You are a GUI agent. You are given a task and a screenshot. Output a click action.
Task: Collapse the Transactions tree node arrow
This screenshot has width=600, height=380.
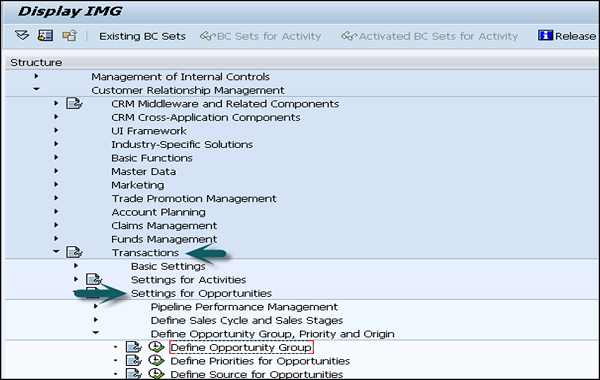click(56, 252)
